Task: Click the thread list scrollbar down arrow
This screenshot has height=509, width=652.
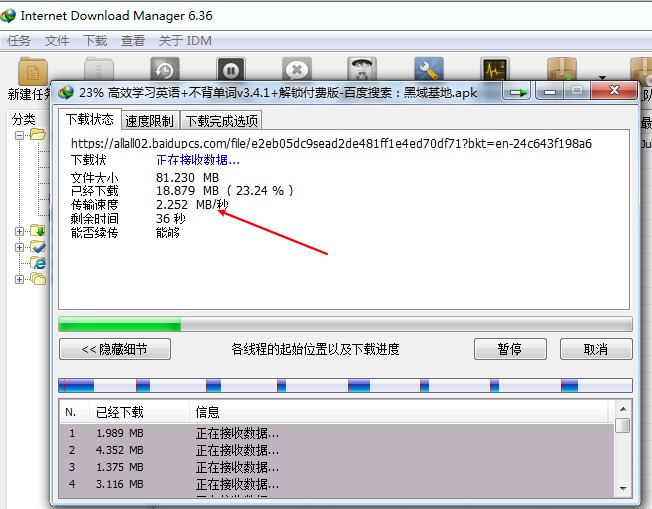Action: pyautogui.click(x=623, y=488)
